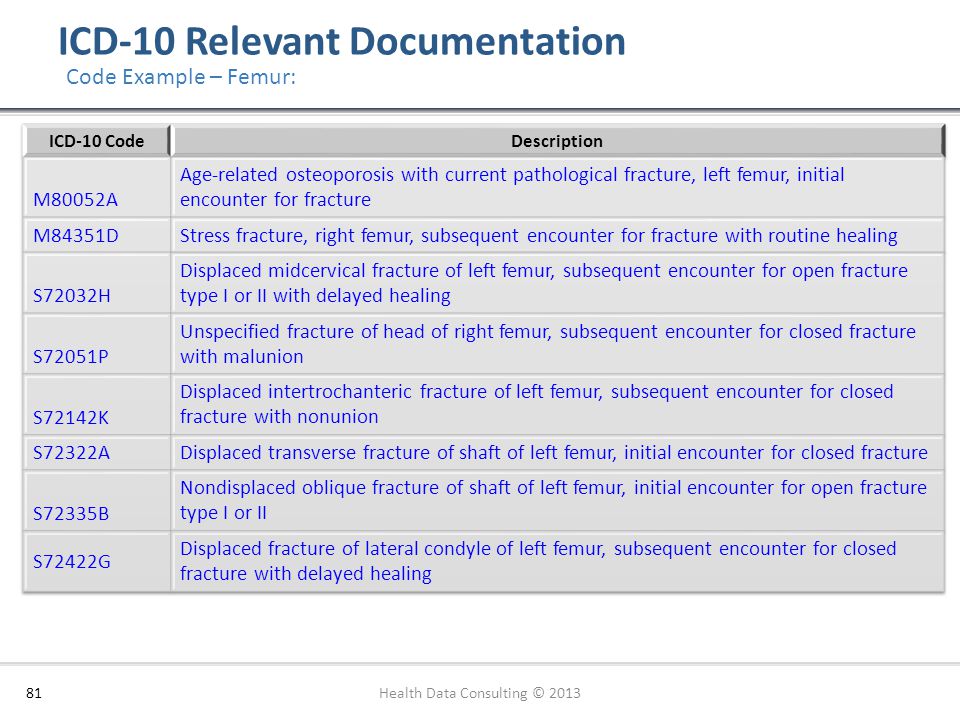Select the 'Nondisplaced oblique fracture of shaft' description
The image size is (960, 720).
(x=558, y=501)
